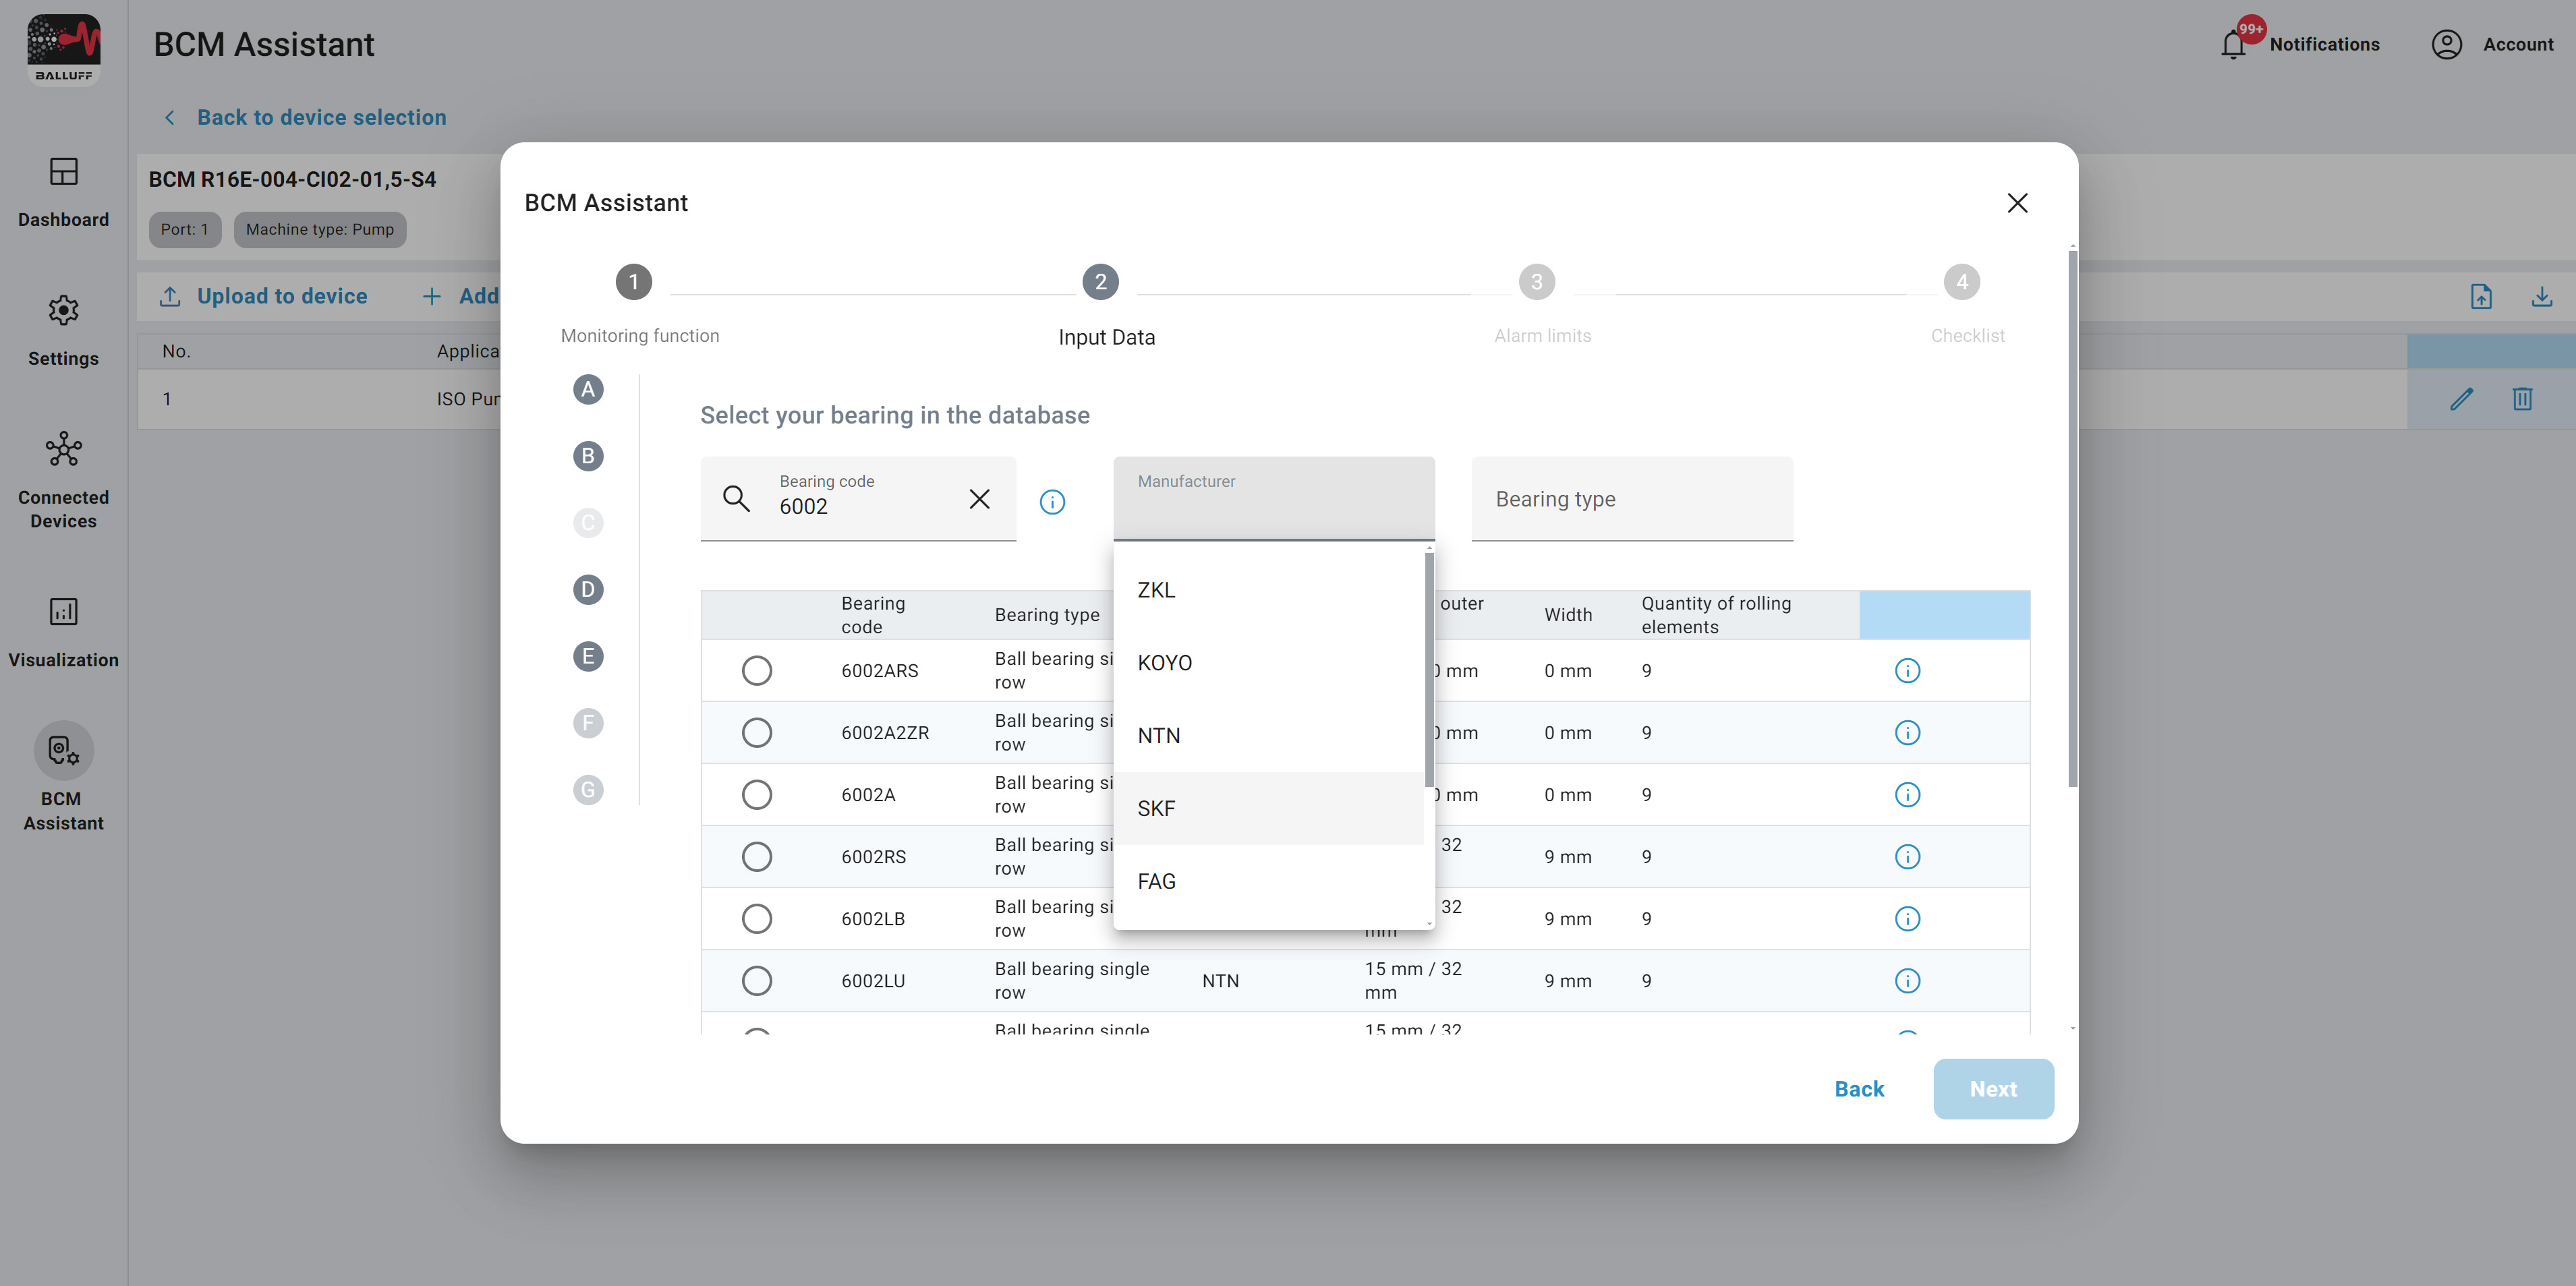Click the manufacturer list scrollbar
This screenshot has height=1286, width=2576.
tap(1429, 670)
